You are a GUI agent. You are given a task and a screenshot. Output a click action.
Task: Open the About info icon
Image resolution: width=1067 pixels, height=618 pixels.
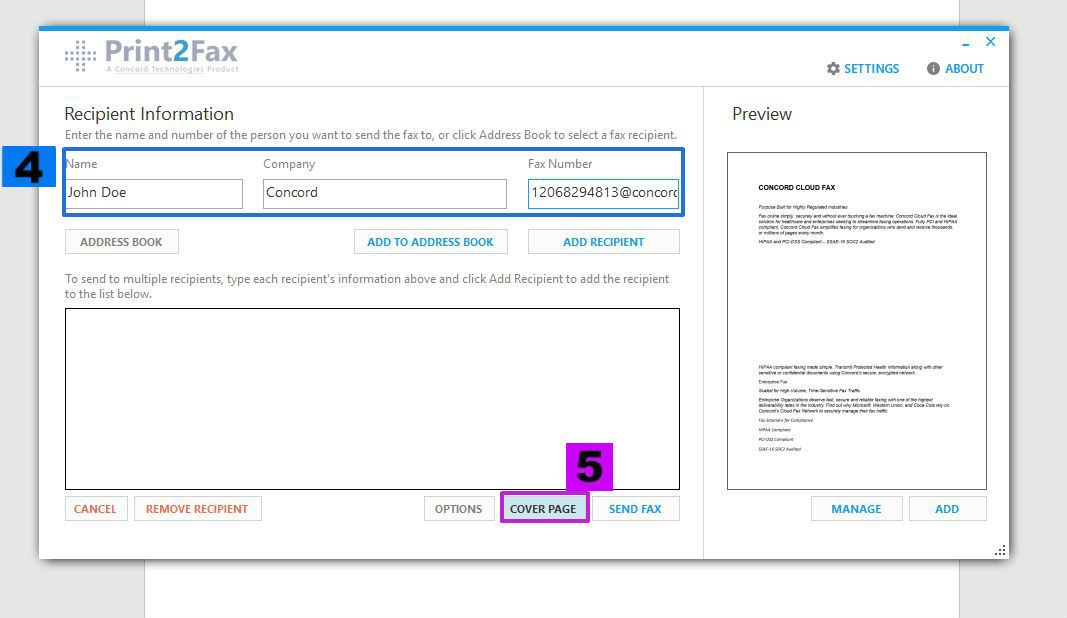pos(933,69)
